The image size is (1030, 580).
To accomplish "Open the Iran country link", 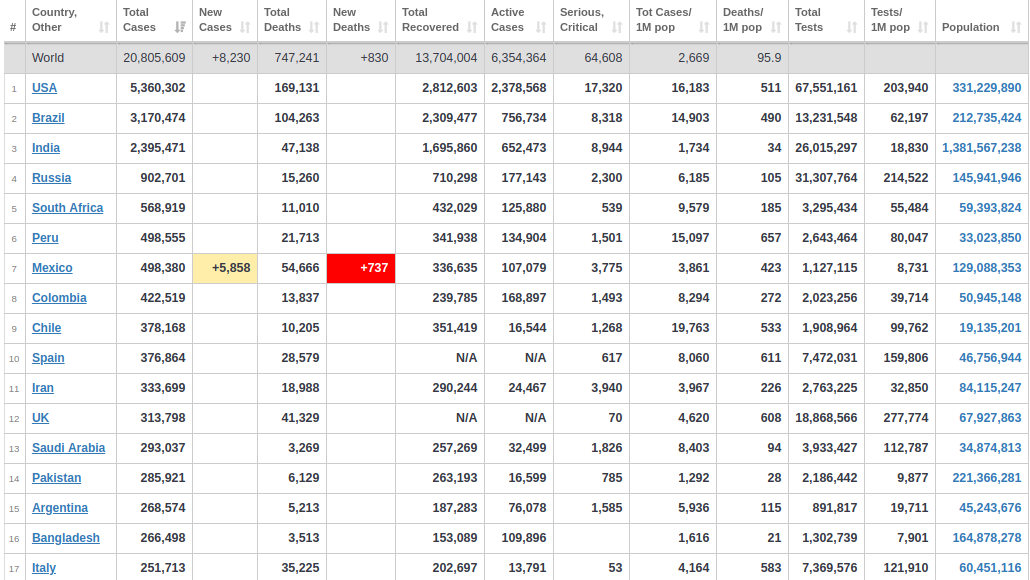I will [x=43, y=388].
